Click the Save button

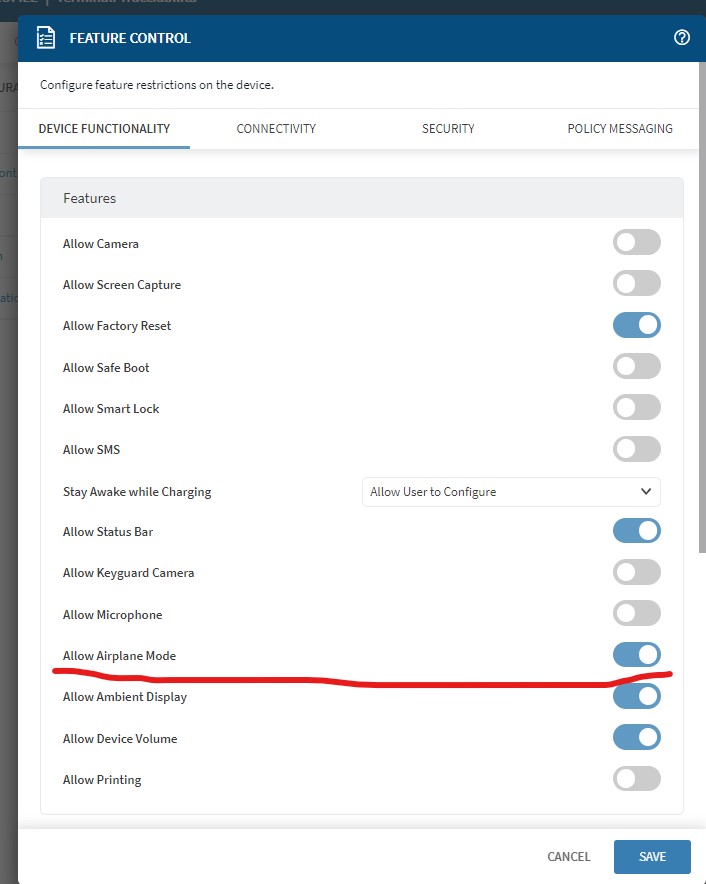[x=652, y=857]
